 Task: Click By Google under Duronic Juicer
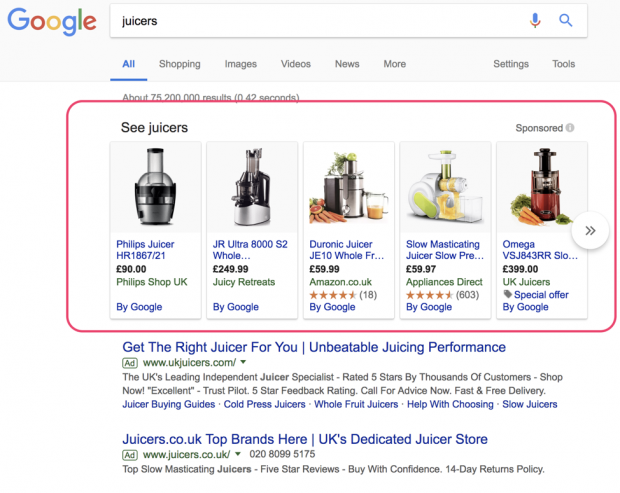(332, 307)
